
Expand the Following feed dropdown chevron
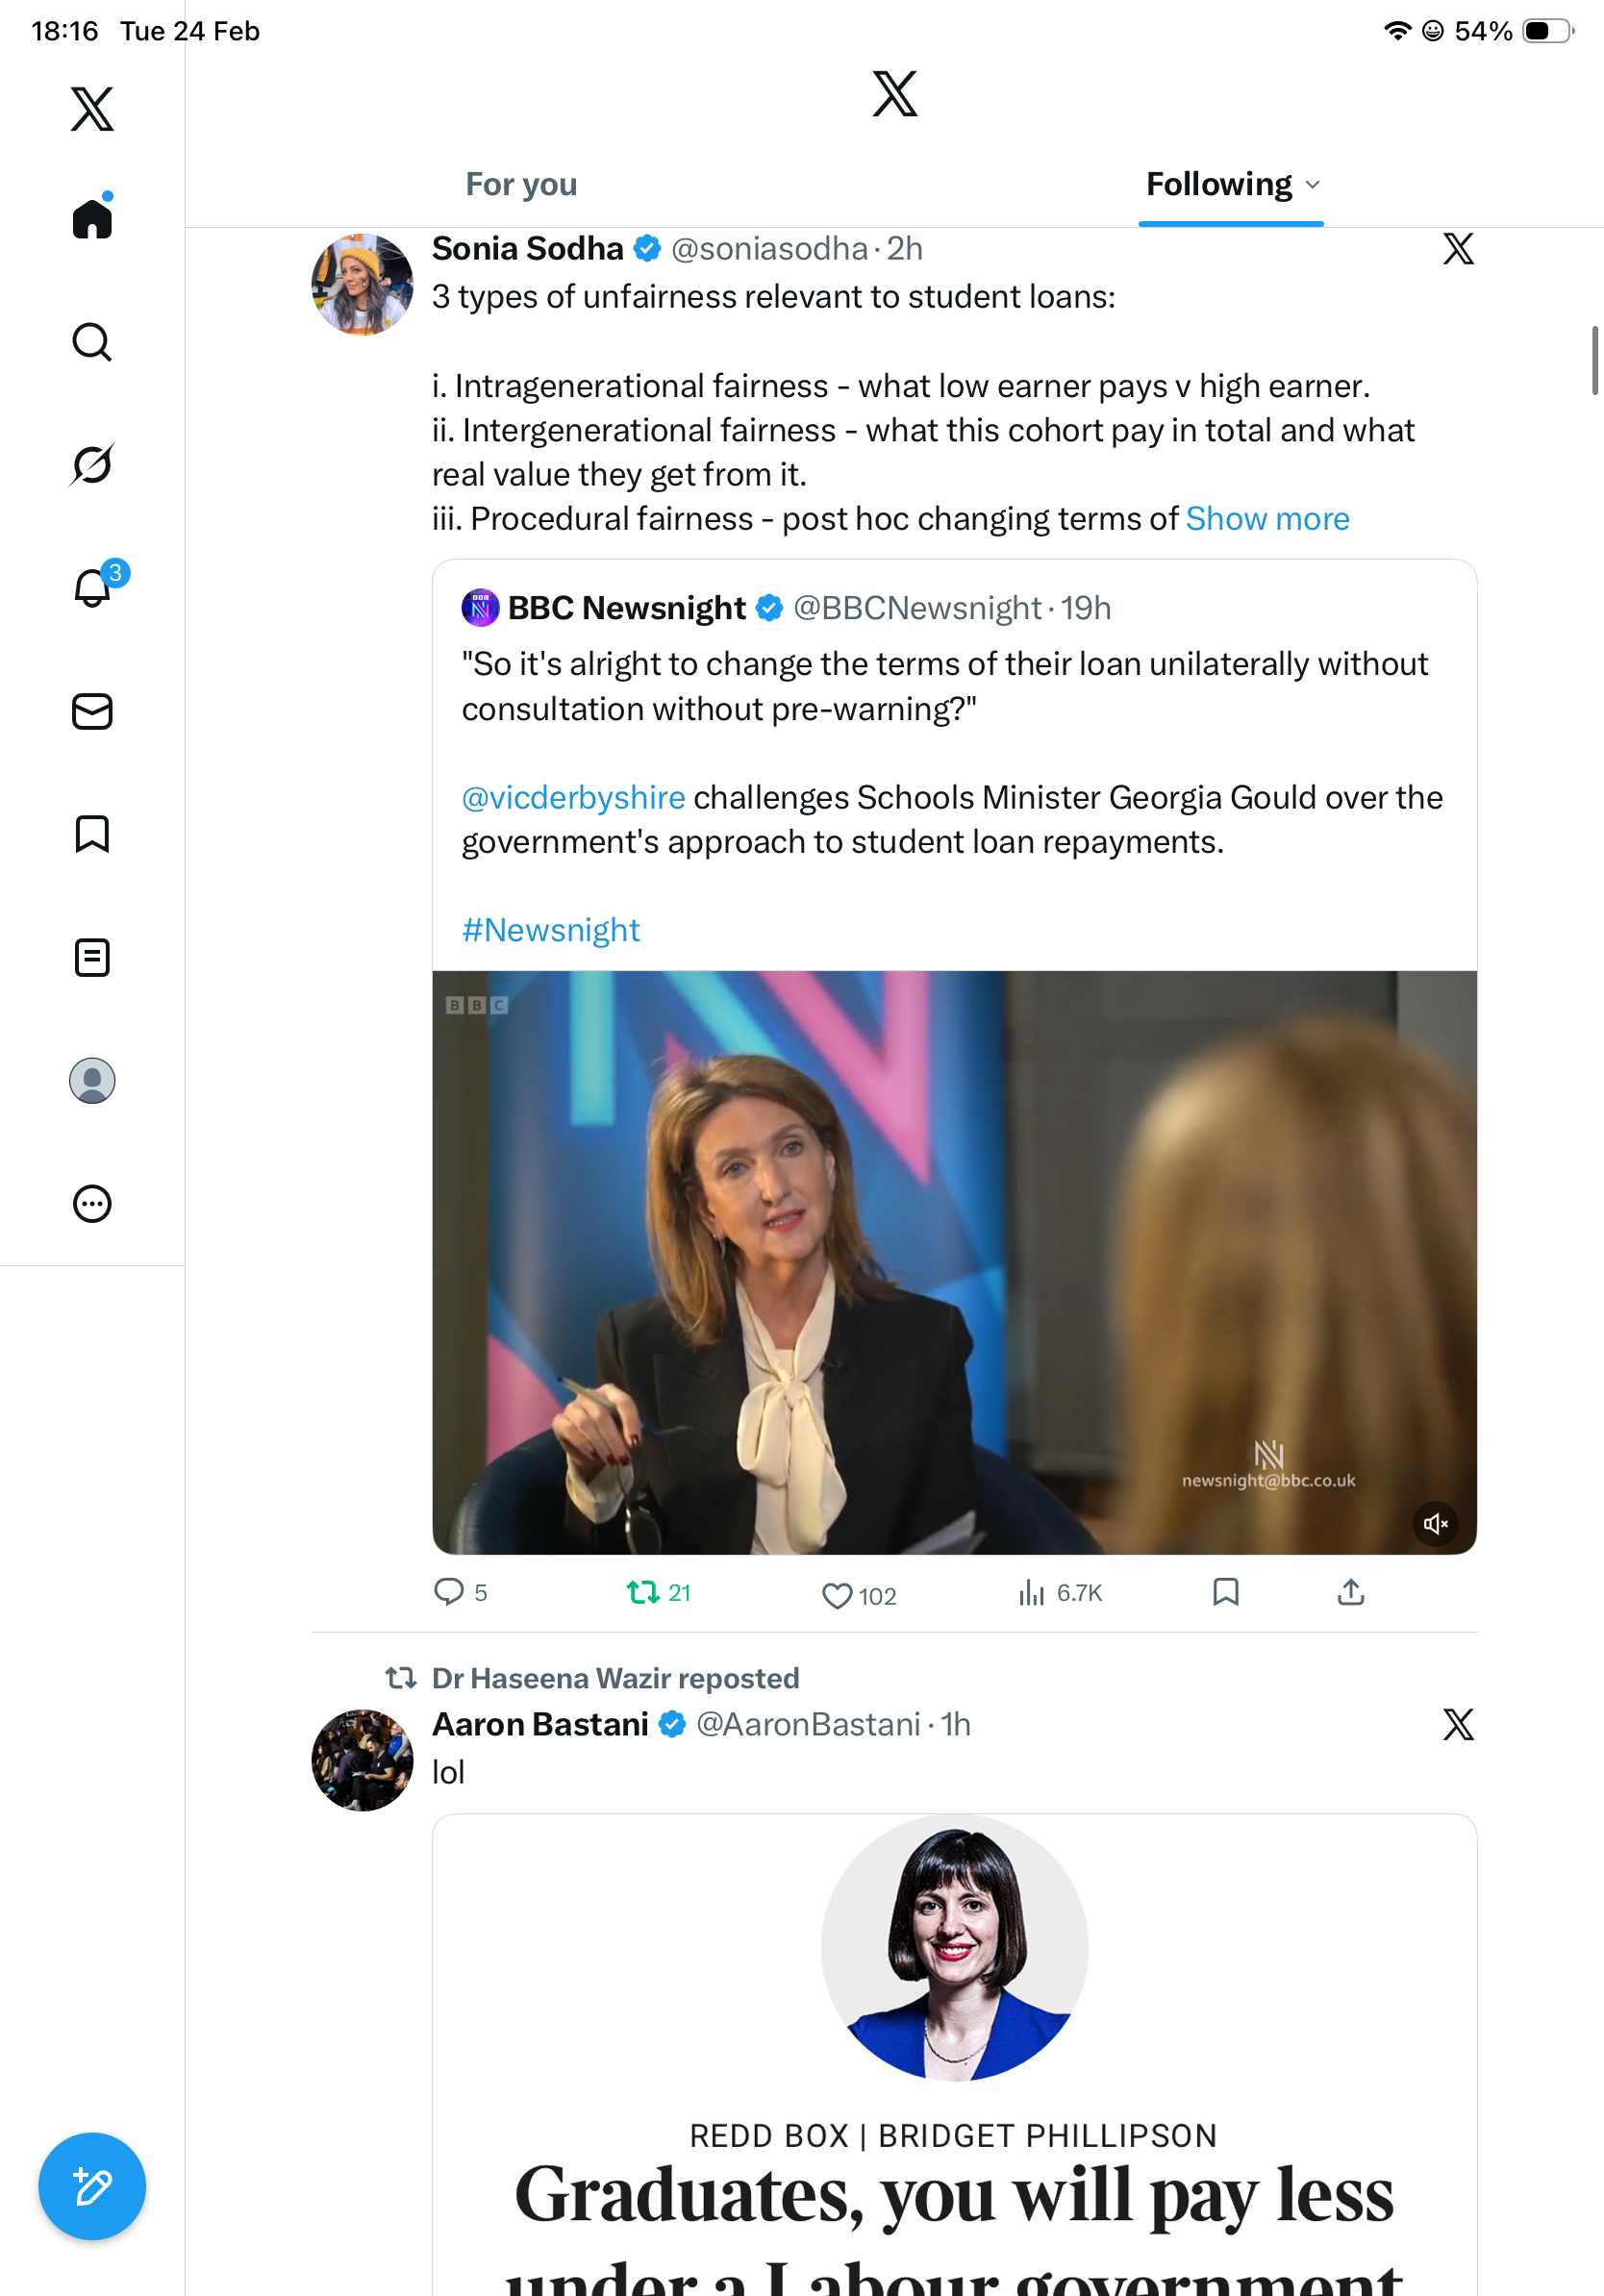(x=1313, y=185)
